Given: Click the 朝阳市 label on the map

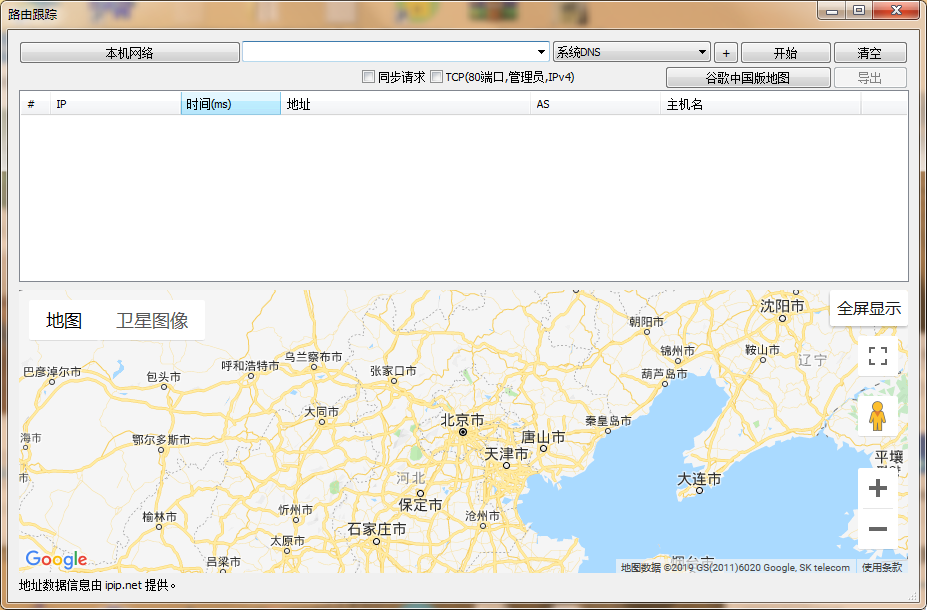Looking at the screenshot, I should pyautogui.click(x=646, y=322).
